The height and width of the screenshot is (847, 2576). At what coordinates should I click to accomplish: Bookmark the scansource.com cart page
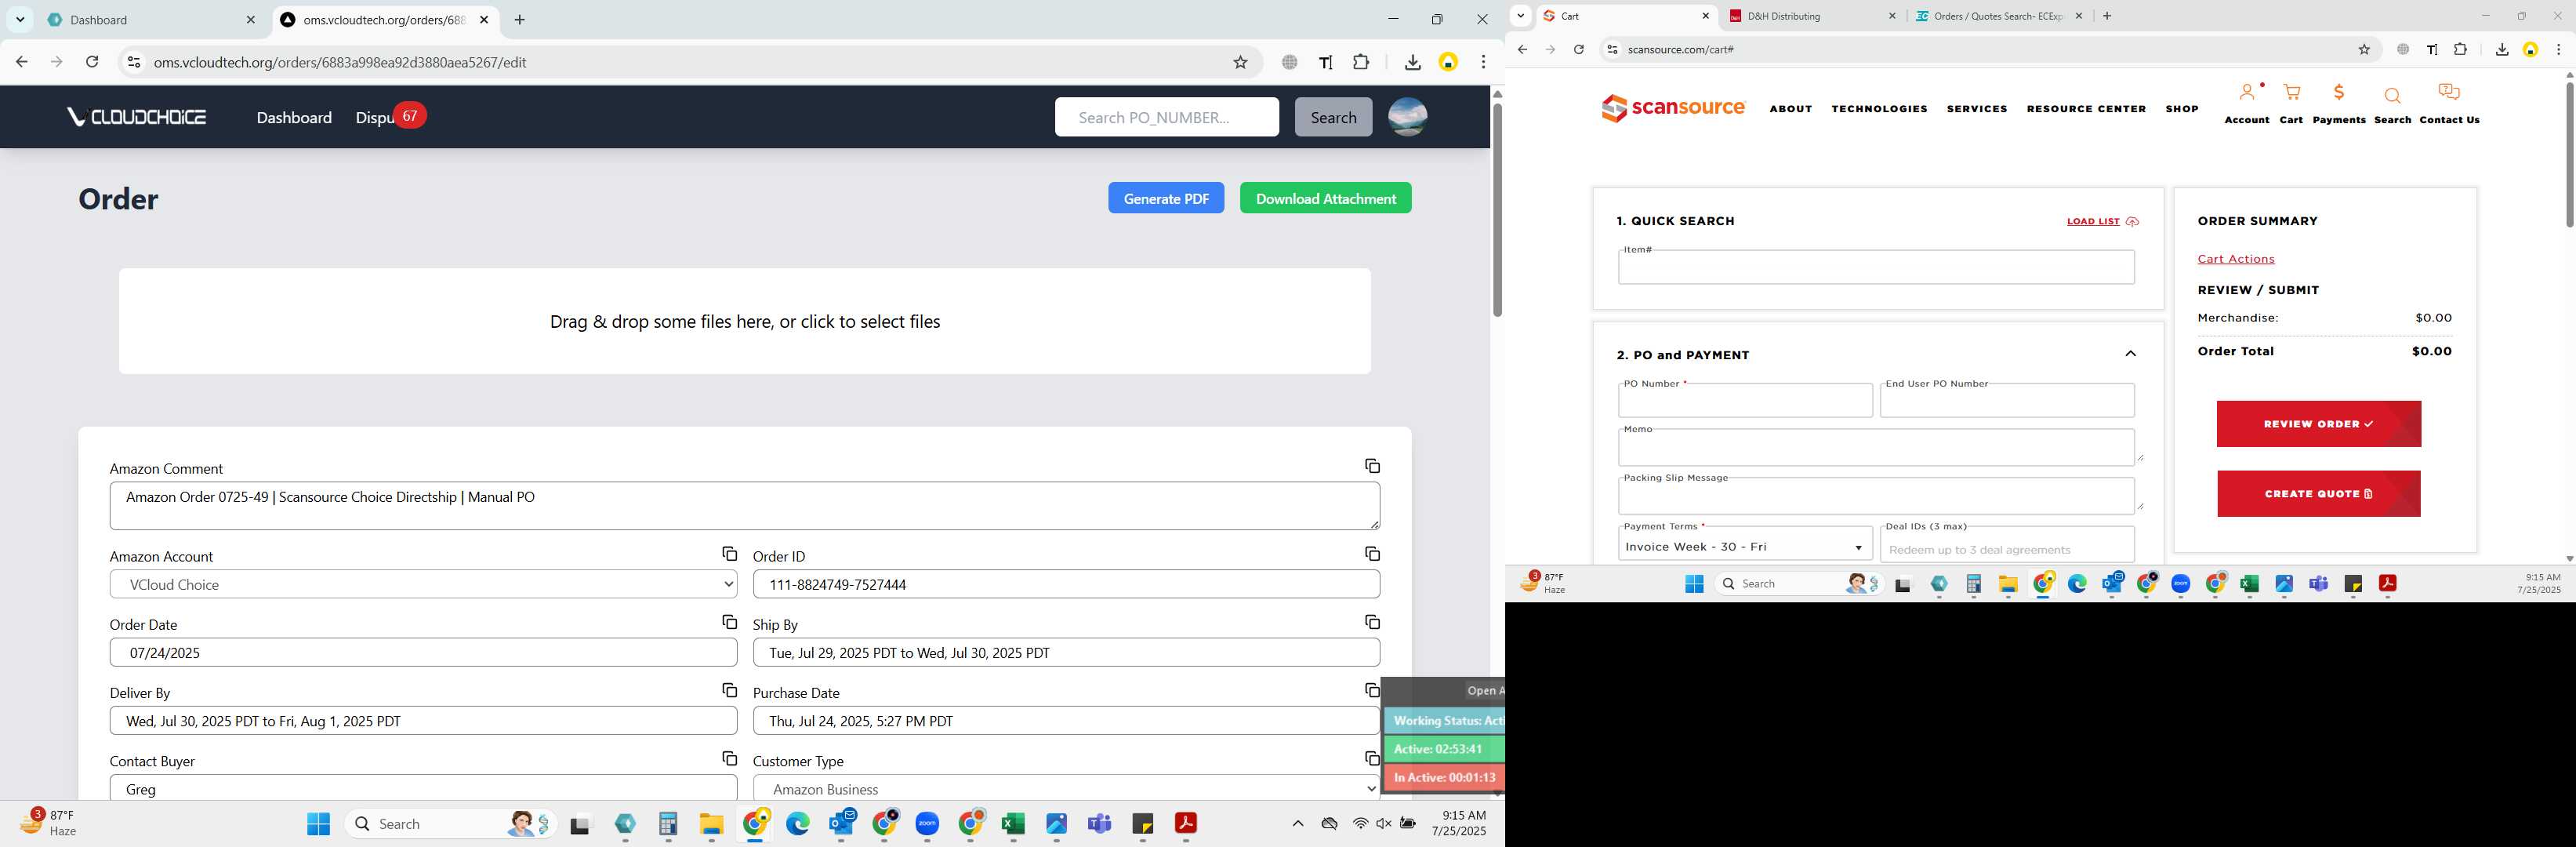point(2364,49)
